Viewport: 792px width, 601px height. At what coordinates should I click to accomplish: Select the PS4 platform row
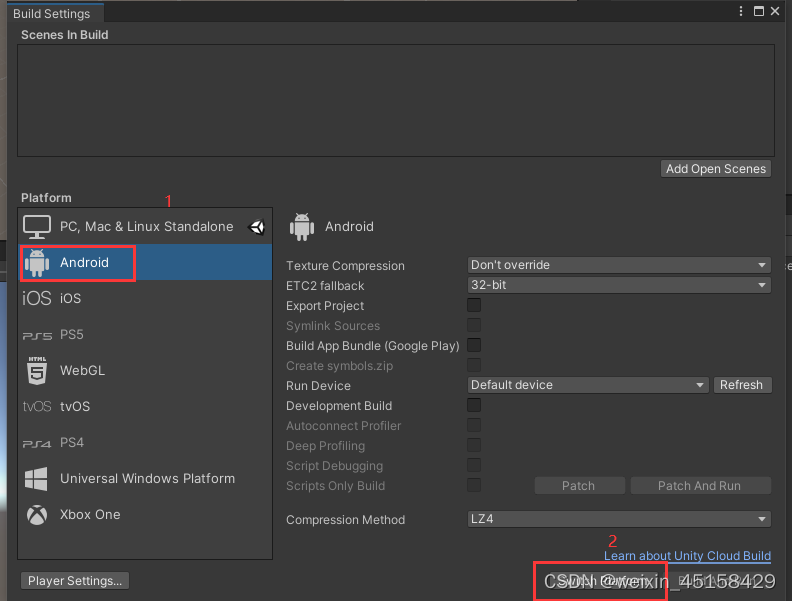click(x=145, y=443)
